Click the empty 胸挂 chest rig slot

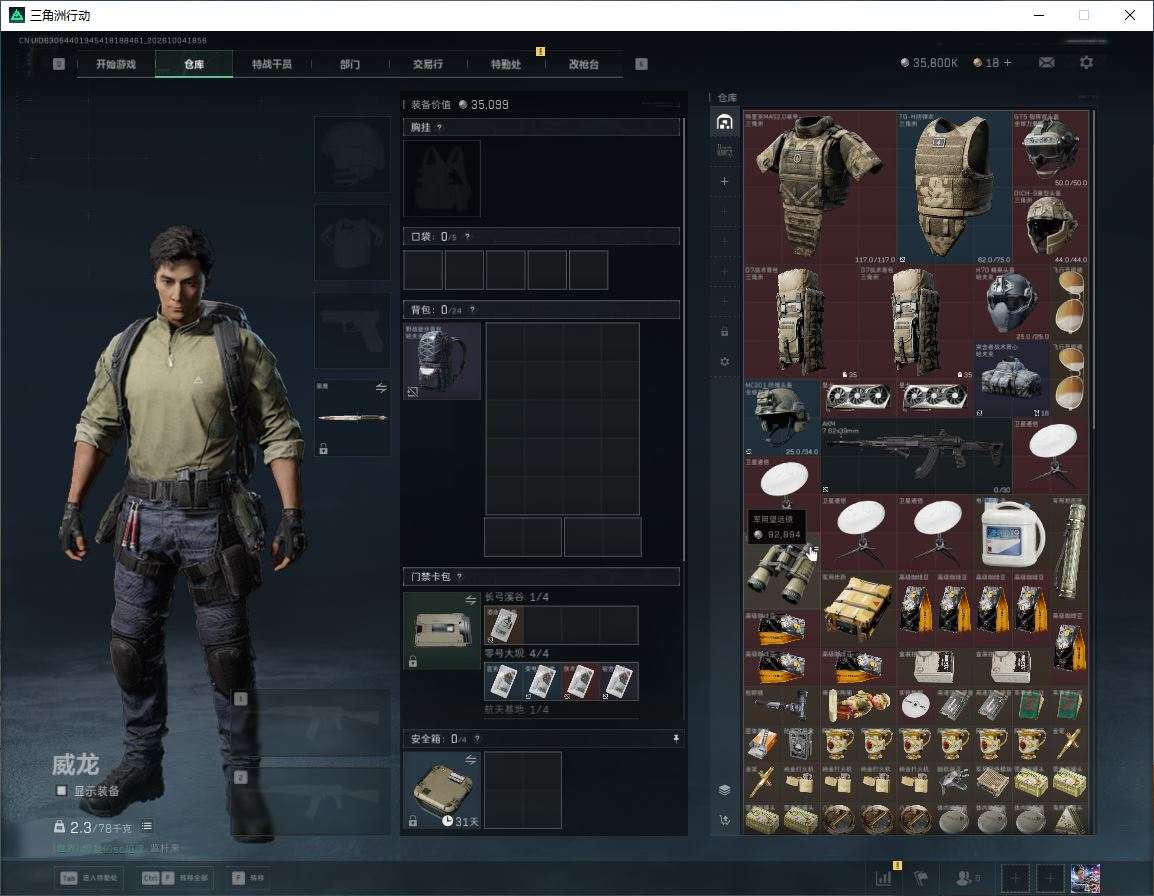(x=442, y=178)
